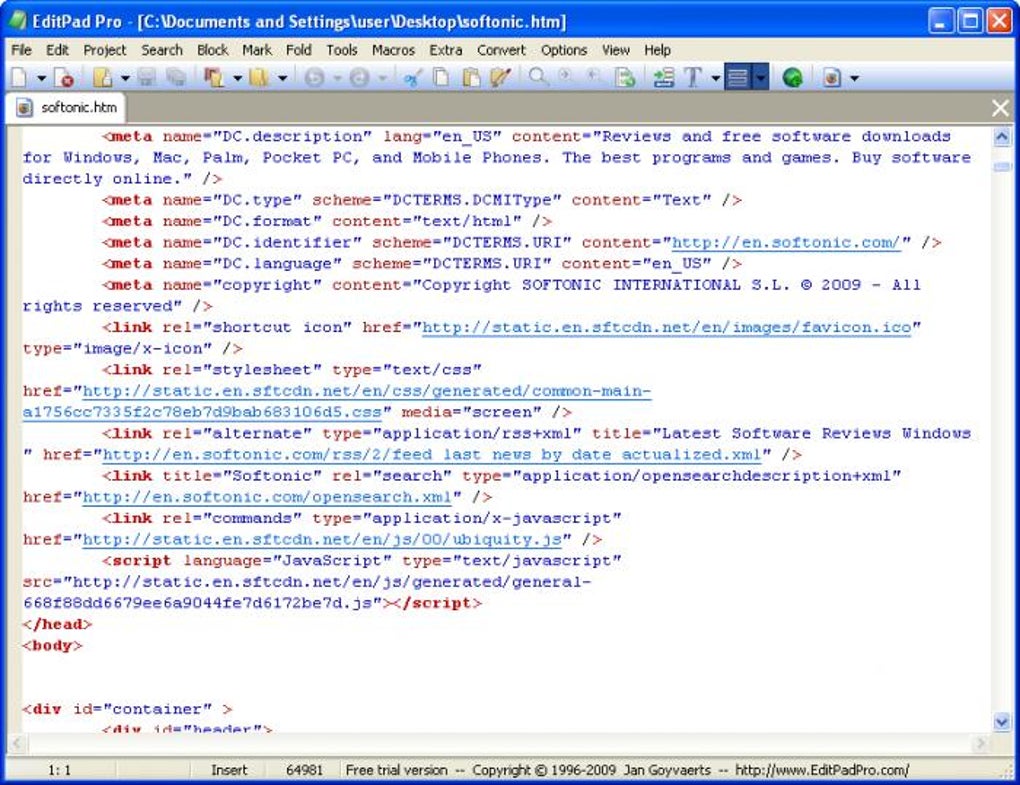Click the horizontal scrollbar left arrow

[16, 743]
